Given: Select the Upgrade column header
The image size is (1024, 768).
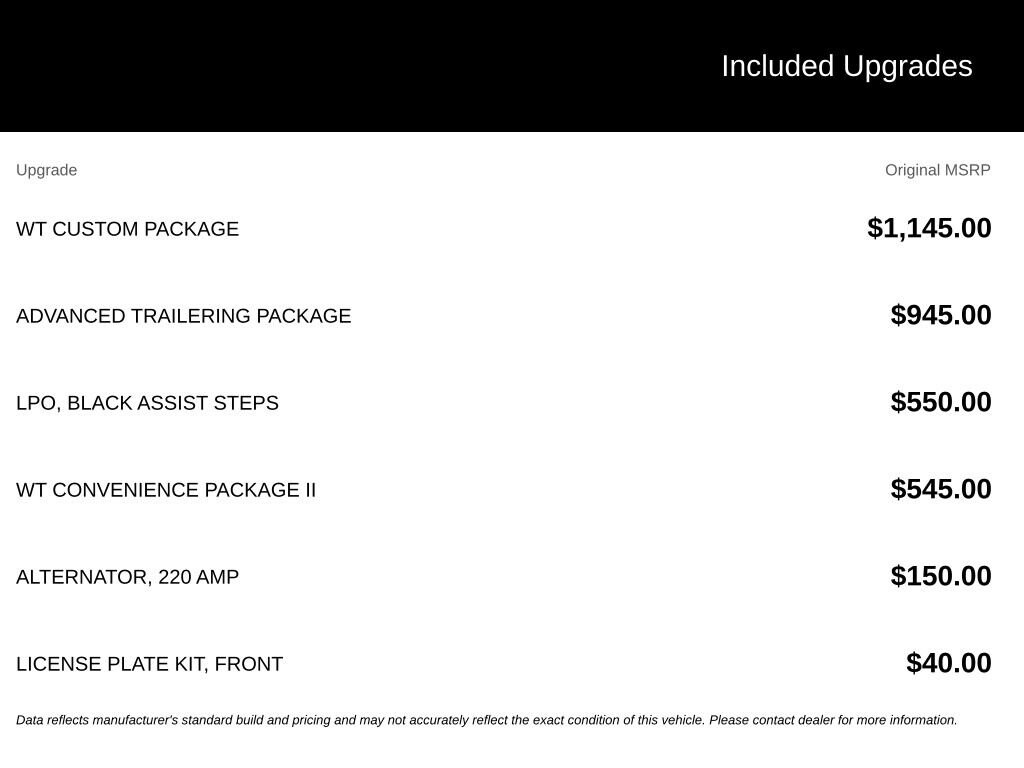Looking at the screenshot, I should [x=46, y=170].
